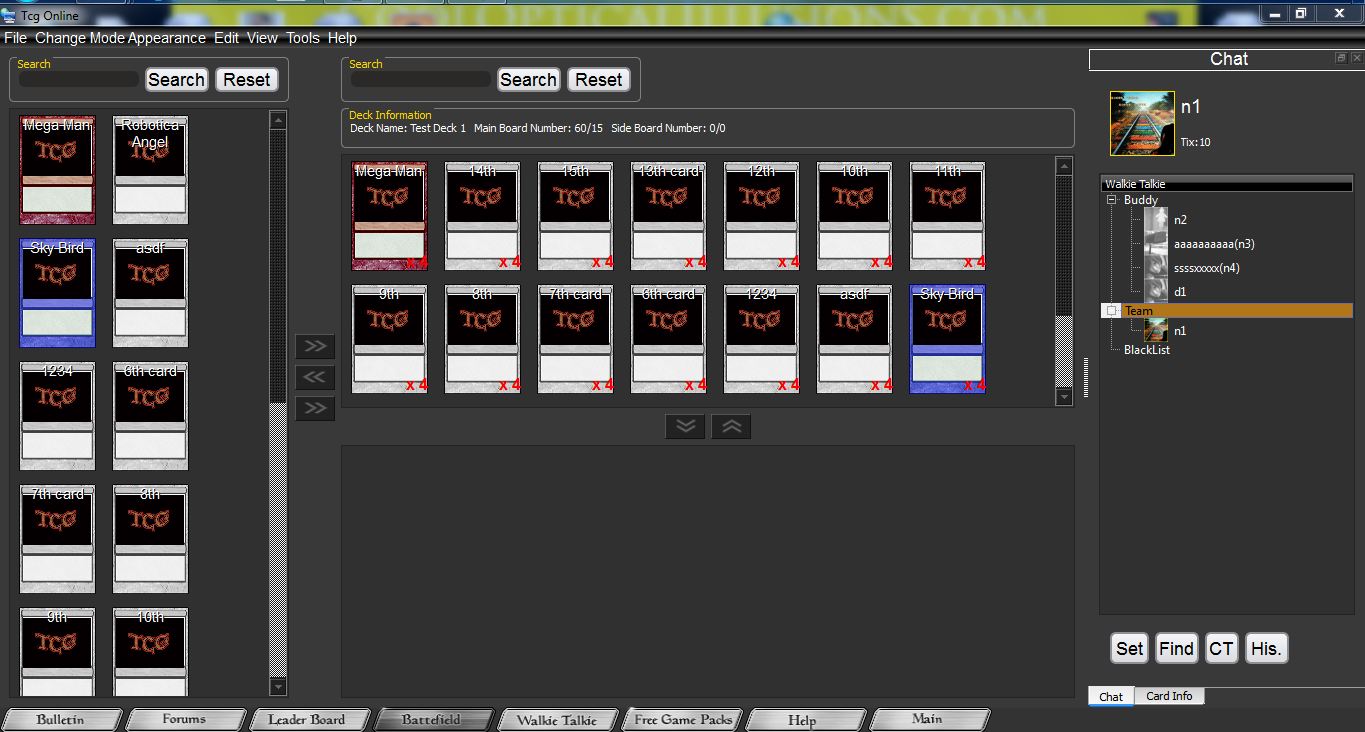This screenshot has width=1365, height=732.
Task: Collapse the Buddy group in Walkie Talkie
Action: click(1111, 200)
